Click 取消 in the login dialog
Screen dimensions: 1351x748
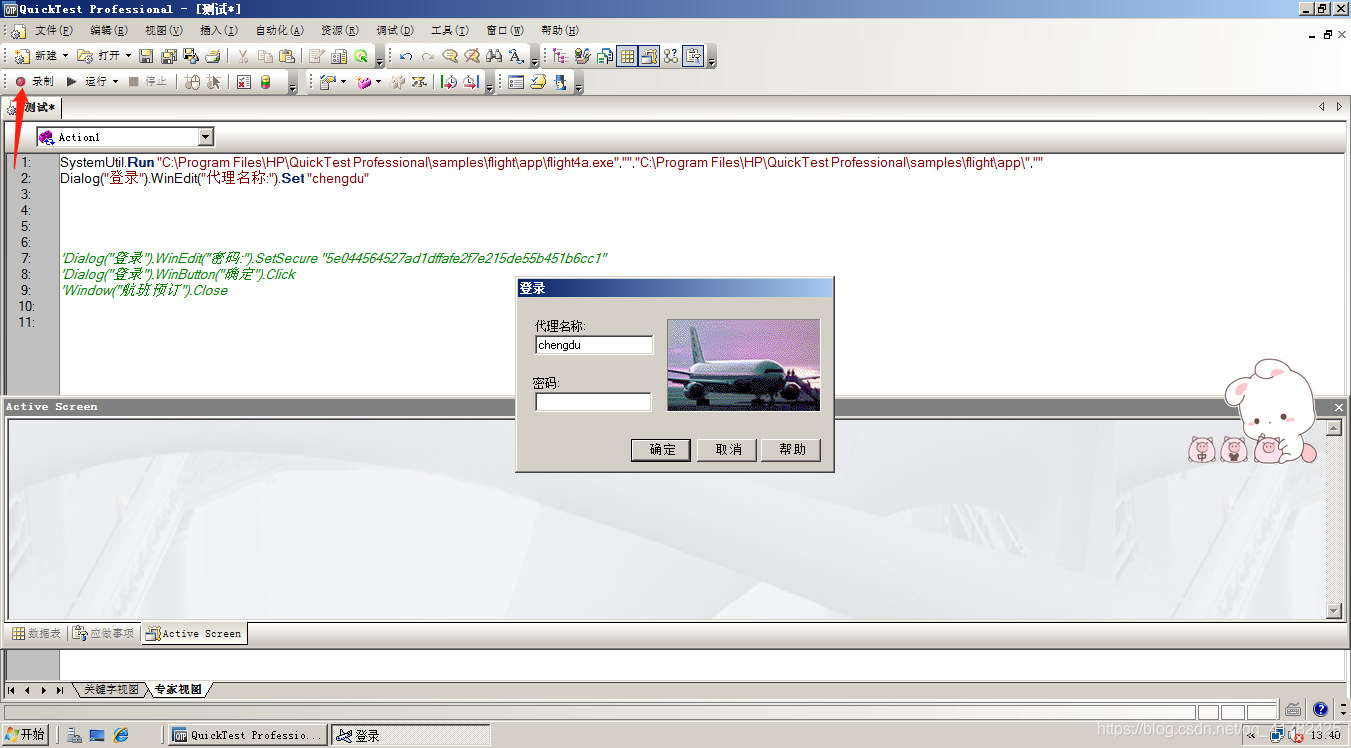pos(728,449)
